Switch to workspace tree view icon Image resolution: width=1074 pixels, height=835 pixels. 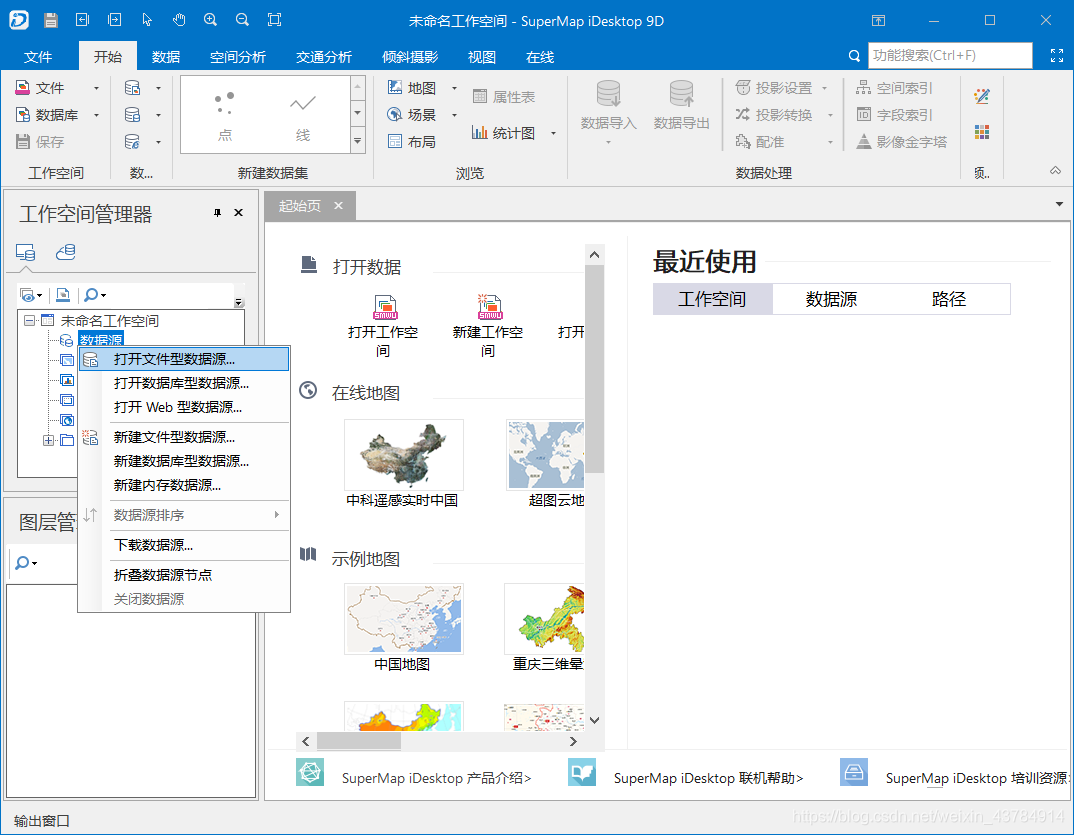[25, 253]
